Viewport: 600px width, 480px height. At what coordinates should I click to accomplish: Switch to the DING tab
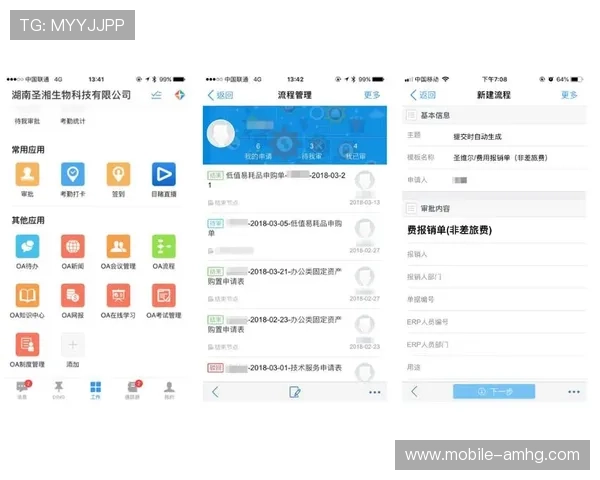coord(59,390)
